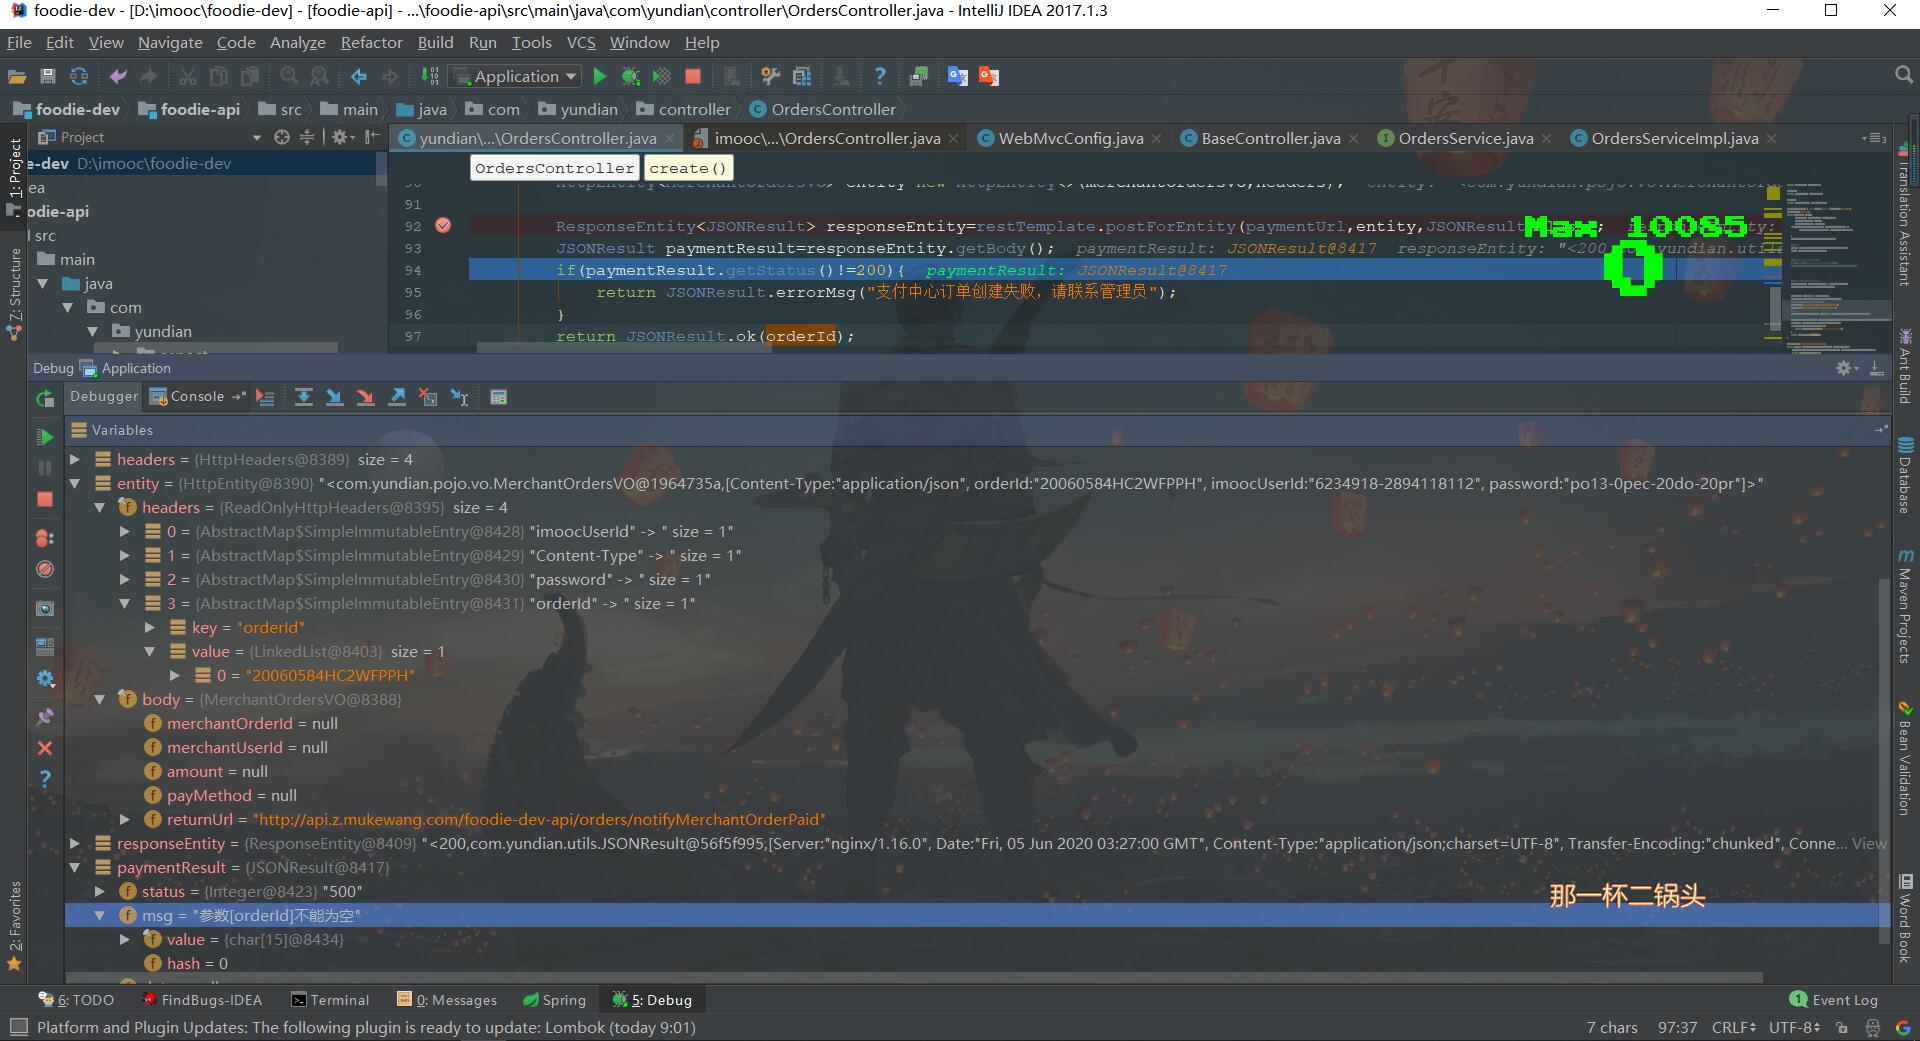1920x1041 pixels.
Task: Run Application with coverage icon
Action: 661,76
